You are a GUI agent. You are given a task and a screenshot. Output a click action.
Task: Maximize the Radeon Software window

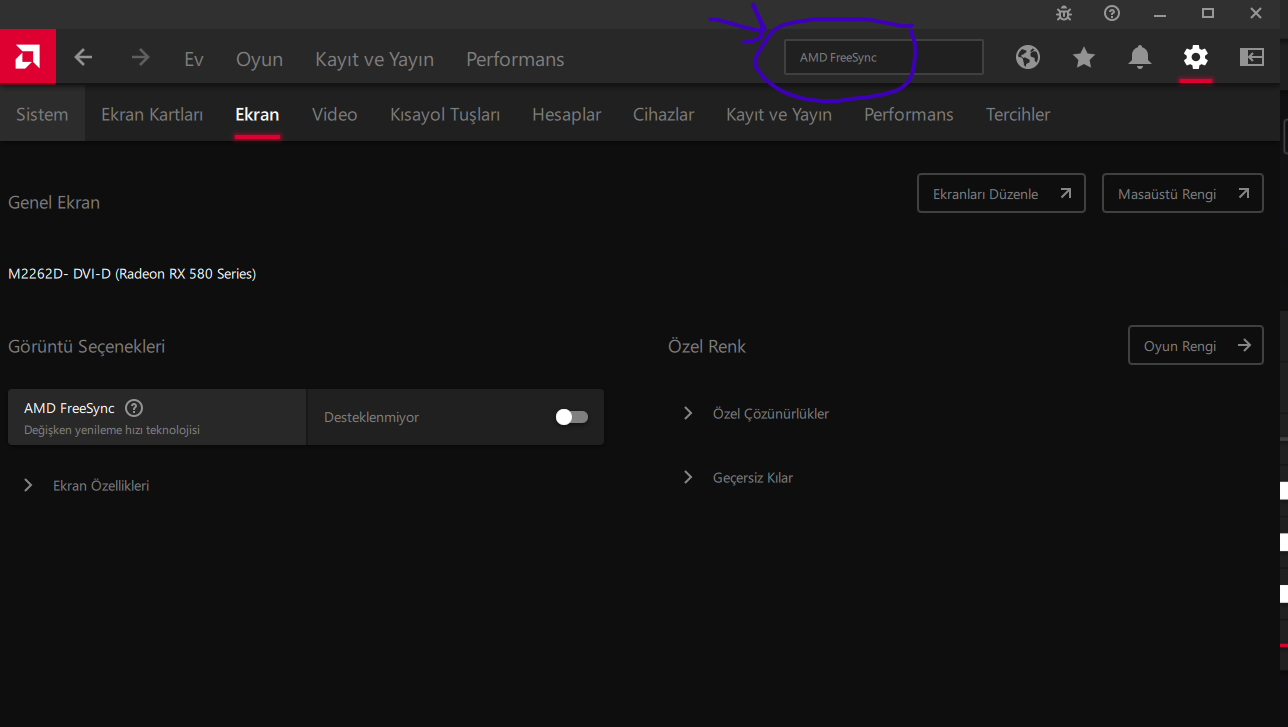[1208, 13]
